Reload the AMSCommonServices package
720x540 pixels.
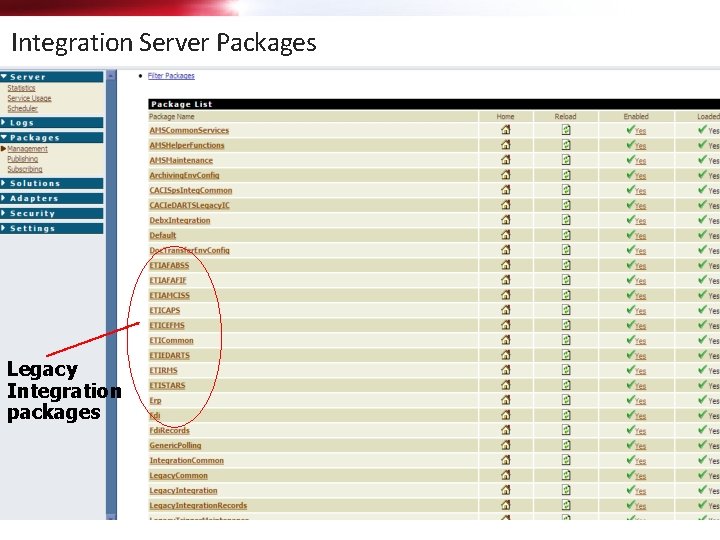tap(566, 130)
